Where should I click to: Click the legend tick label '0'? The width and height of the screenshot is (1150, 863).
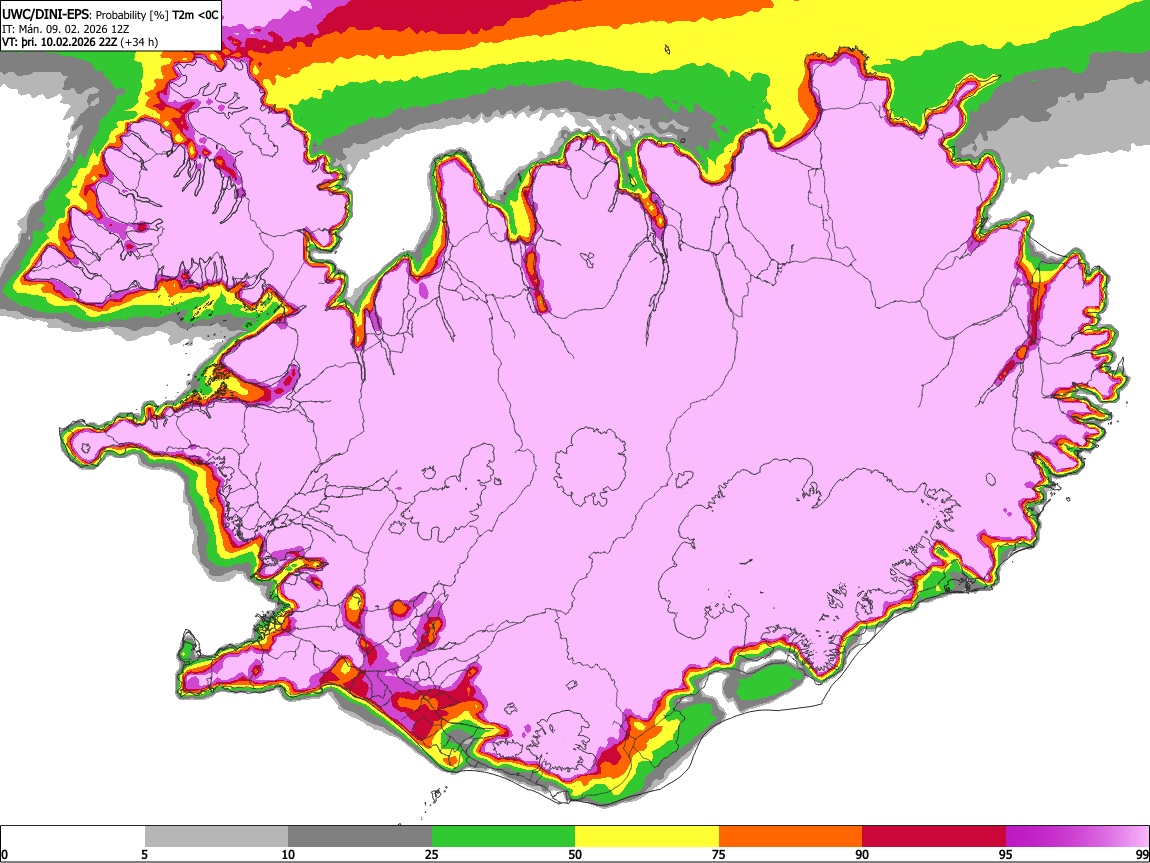[4, 854]
